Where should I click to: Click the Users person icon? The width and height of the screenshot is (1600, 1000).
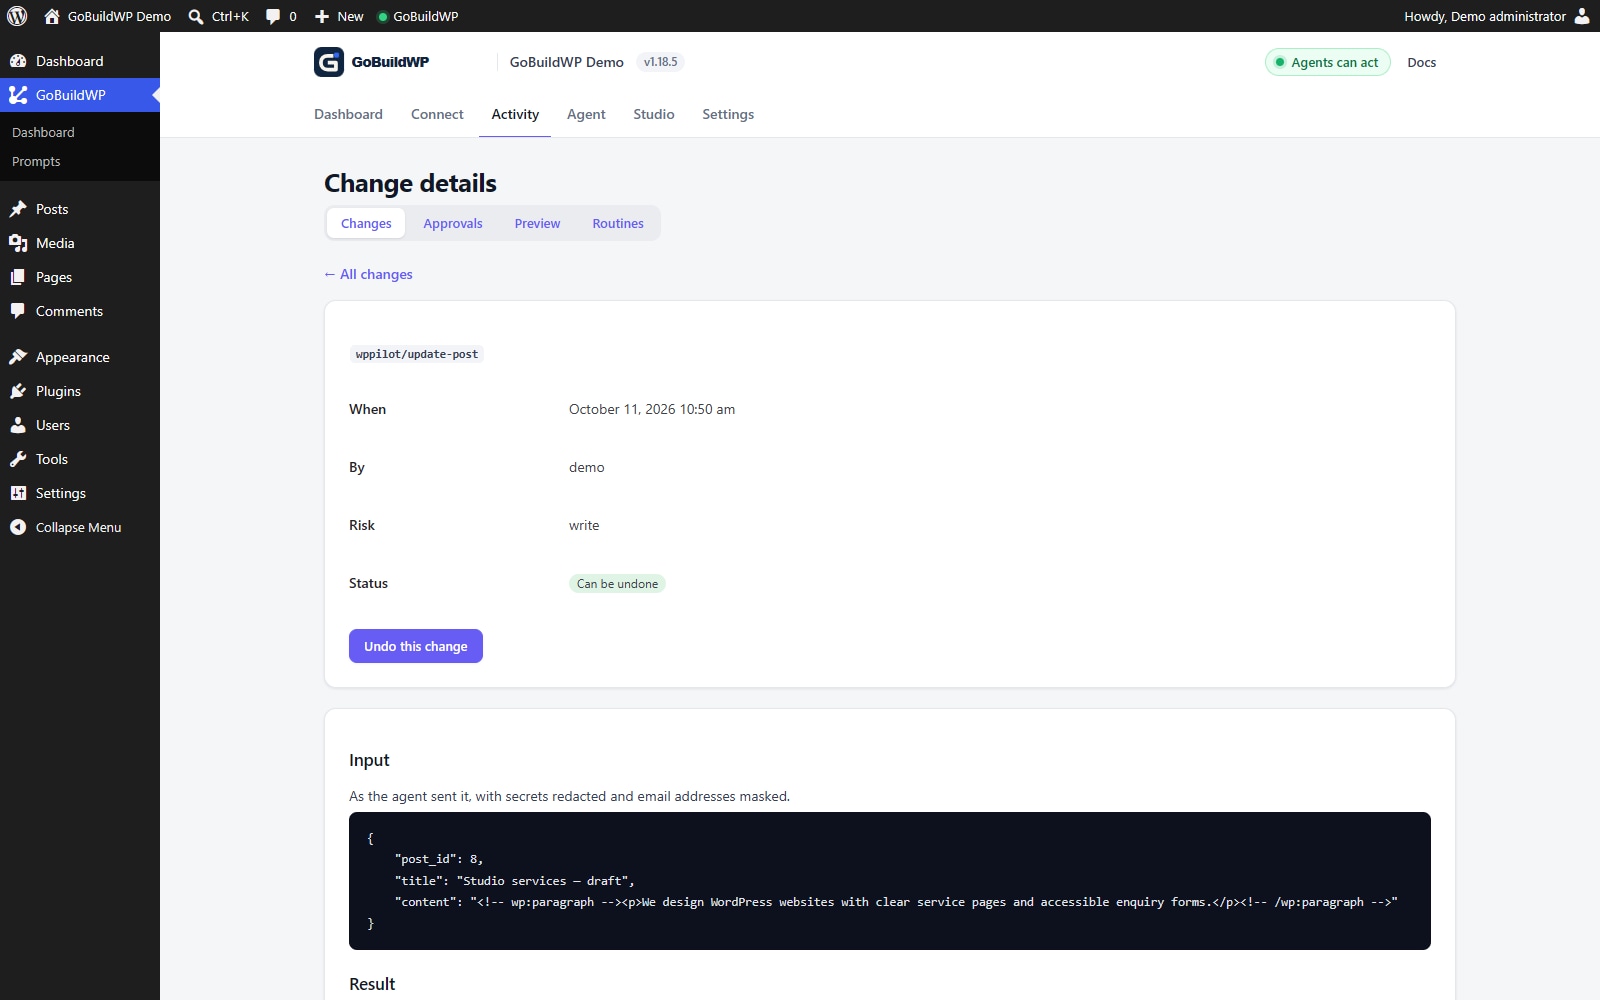(18, 425)
